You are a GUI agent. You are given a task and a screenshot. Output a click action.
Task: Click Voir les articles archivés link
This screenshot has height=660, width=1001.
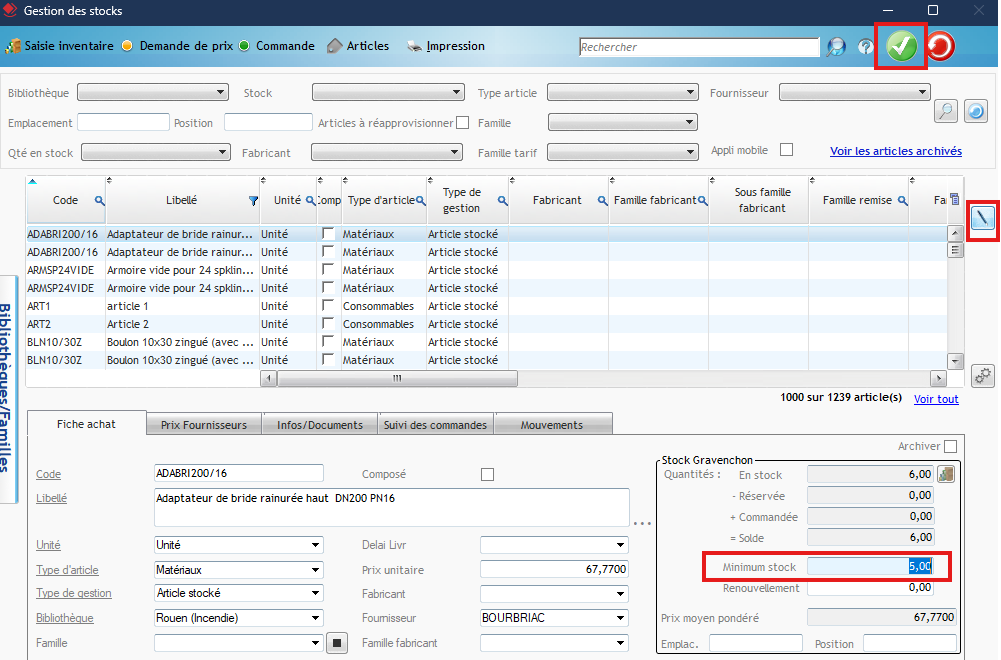(895, 151)
